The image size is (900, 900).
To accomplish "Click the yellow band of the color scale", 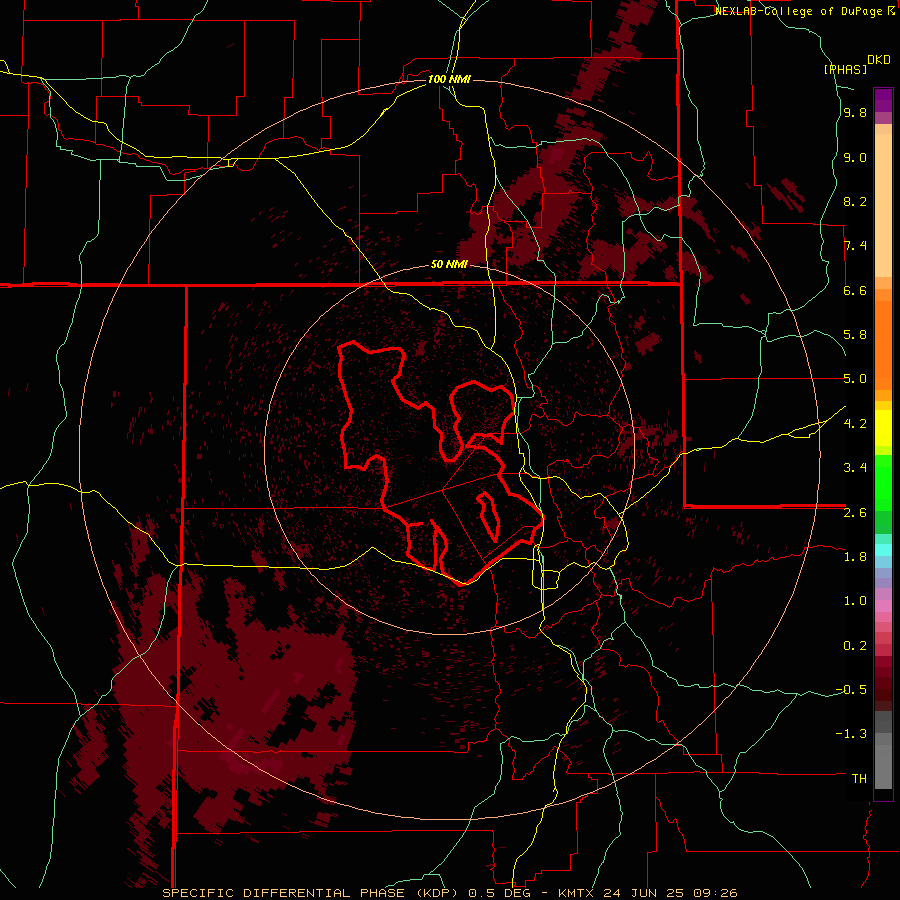I will point(883,428).
